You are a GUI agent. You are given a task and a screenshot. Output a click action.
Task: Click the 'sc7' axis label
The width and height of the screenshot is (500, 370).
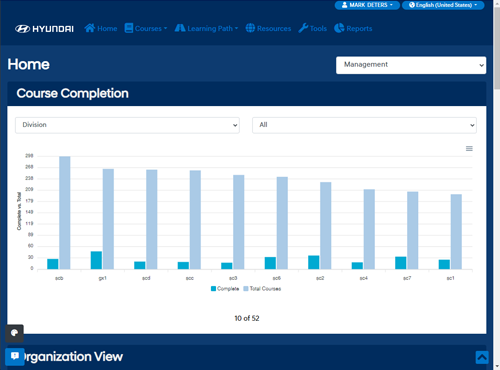pos(407,278)
